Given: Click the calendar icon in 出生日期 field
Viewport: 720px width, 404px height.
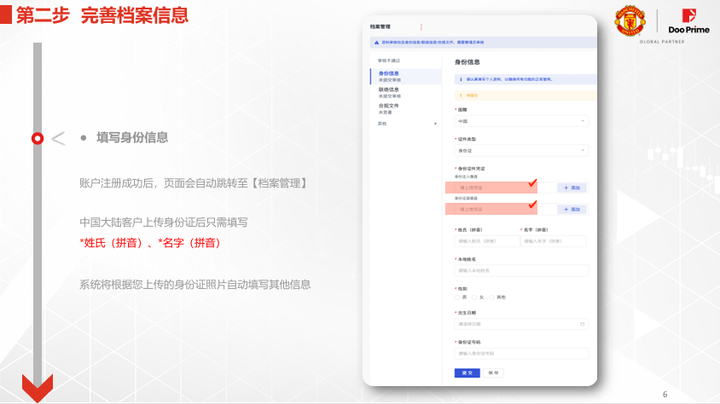Looking at the screenshot, I should pos(582,324).
